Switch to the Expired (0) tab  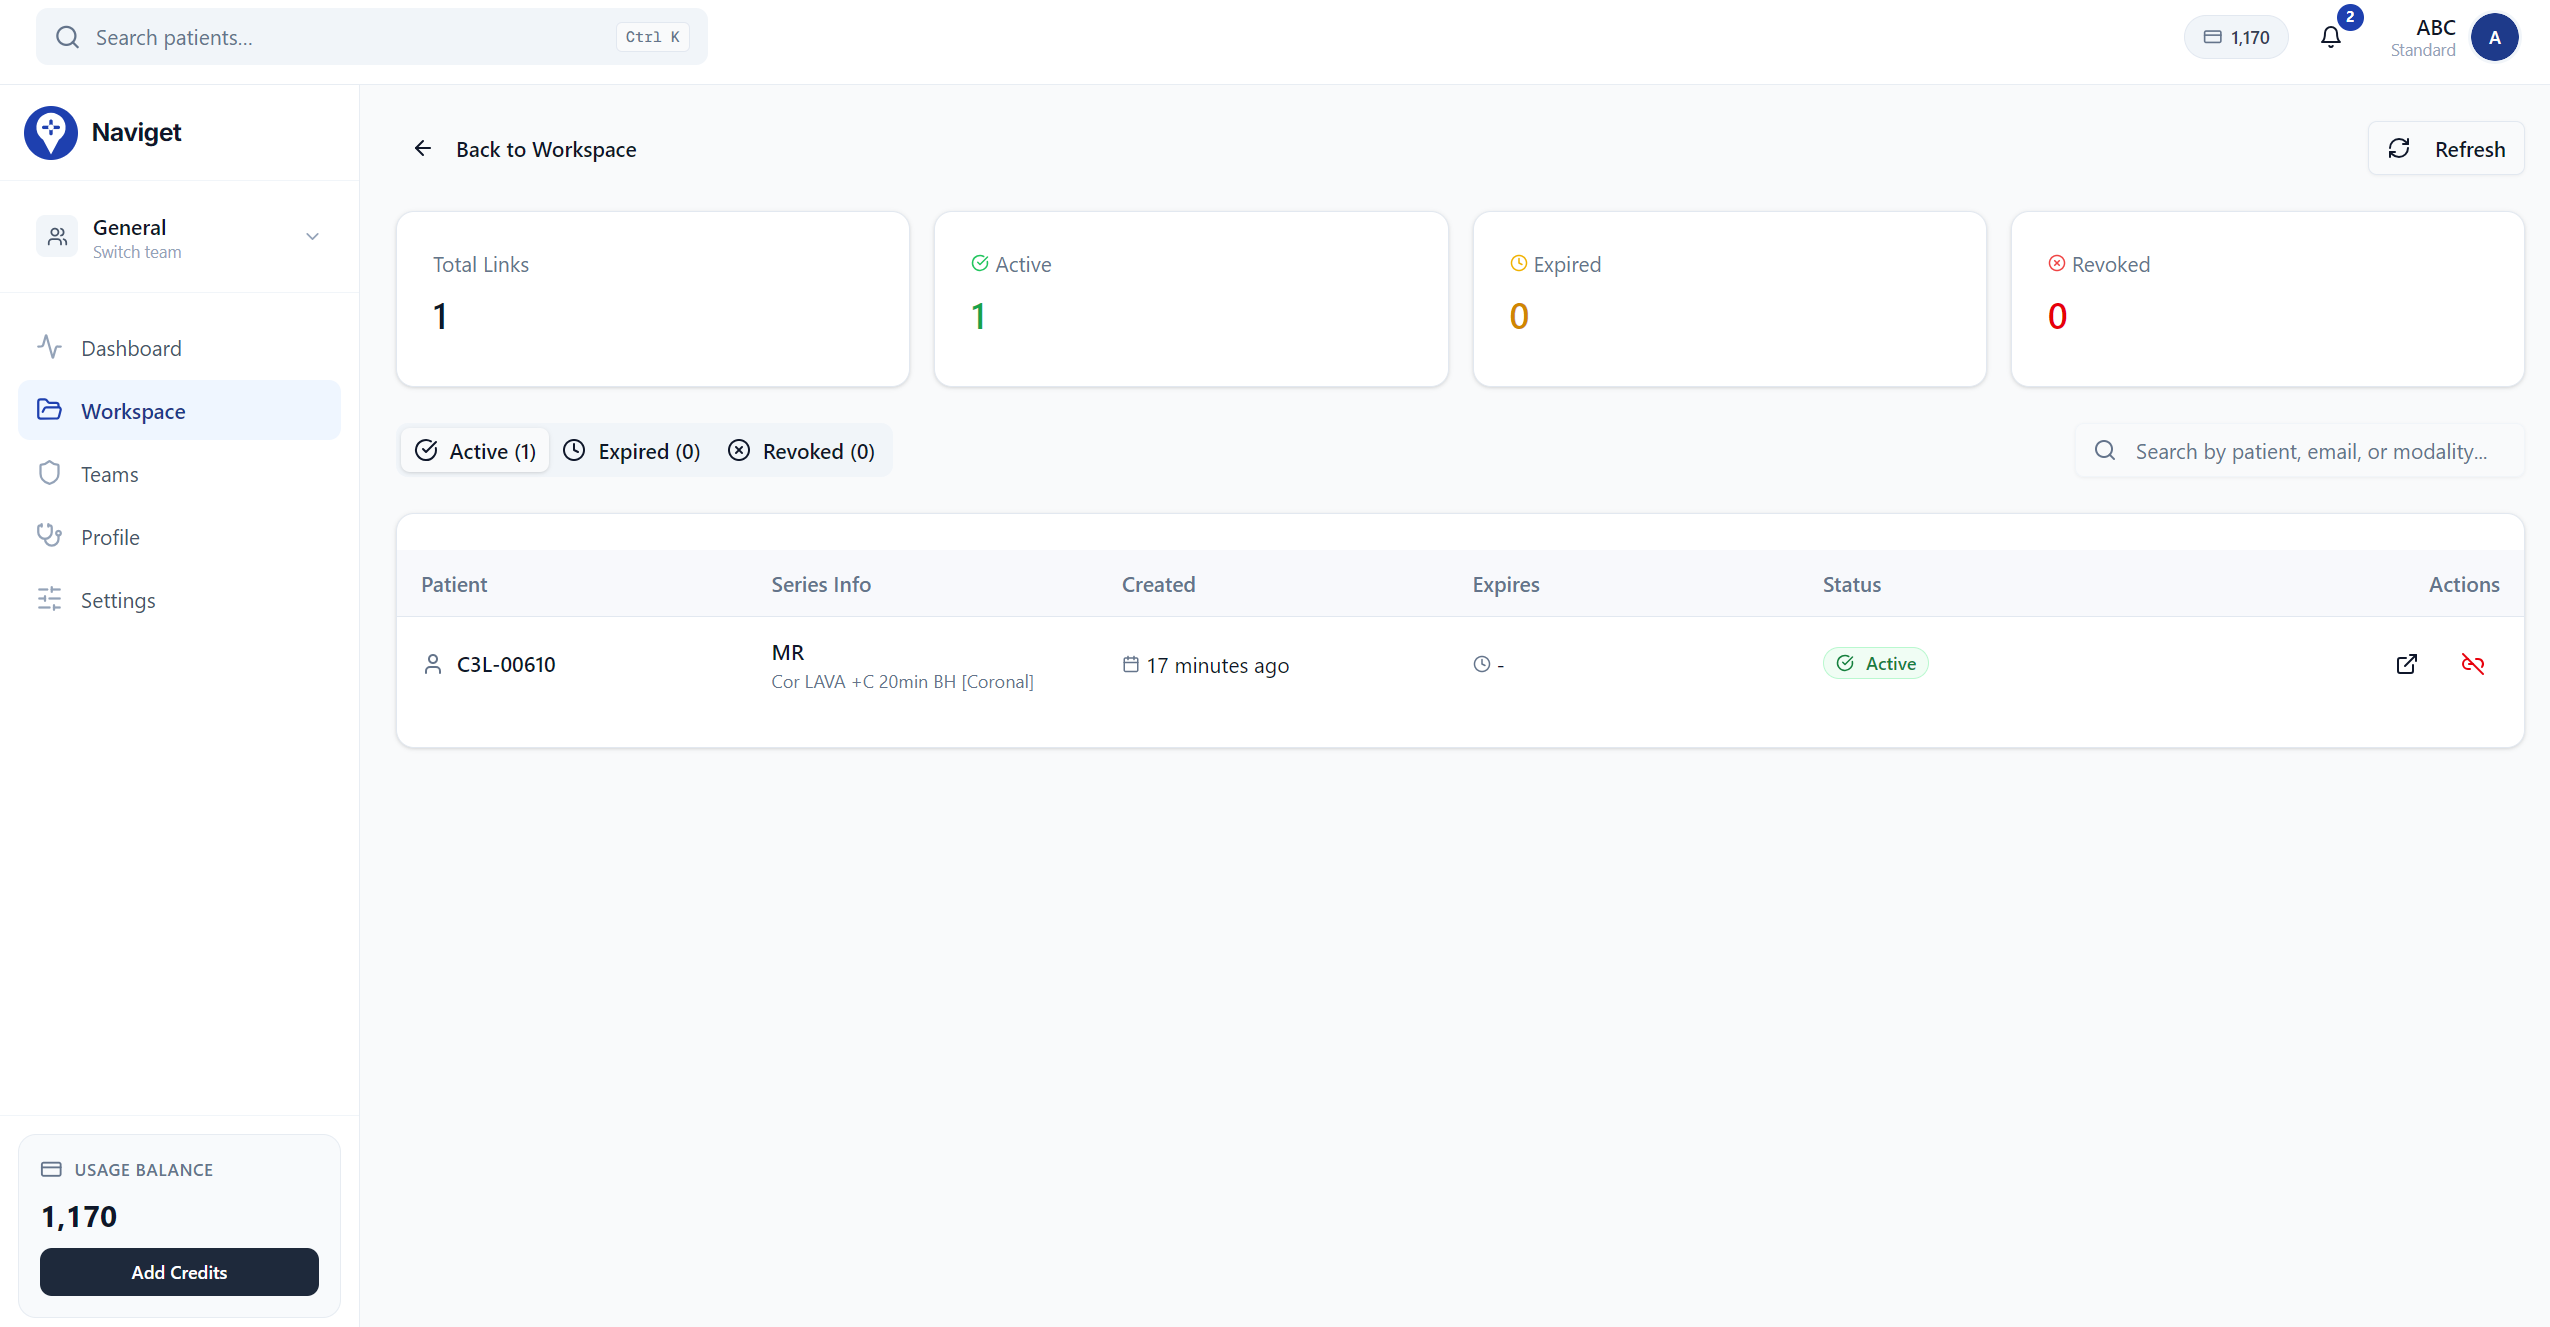point(632,450)
